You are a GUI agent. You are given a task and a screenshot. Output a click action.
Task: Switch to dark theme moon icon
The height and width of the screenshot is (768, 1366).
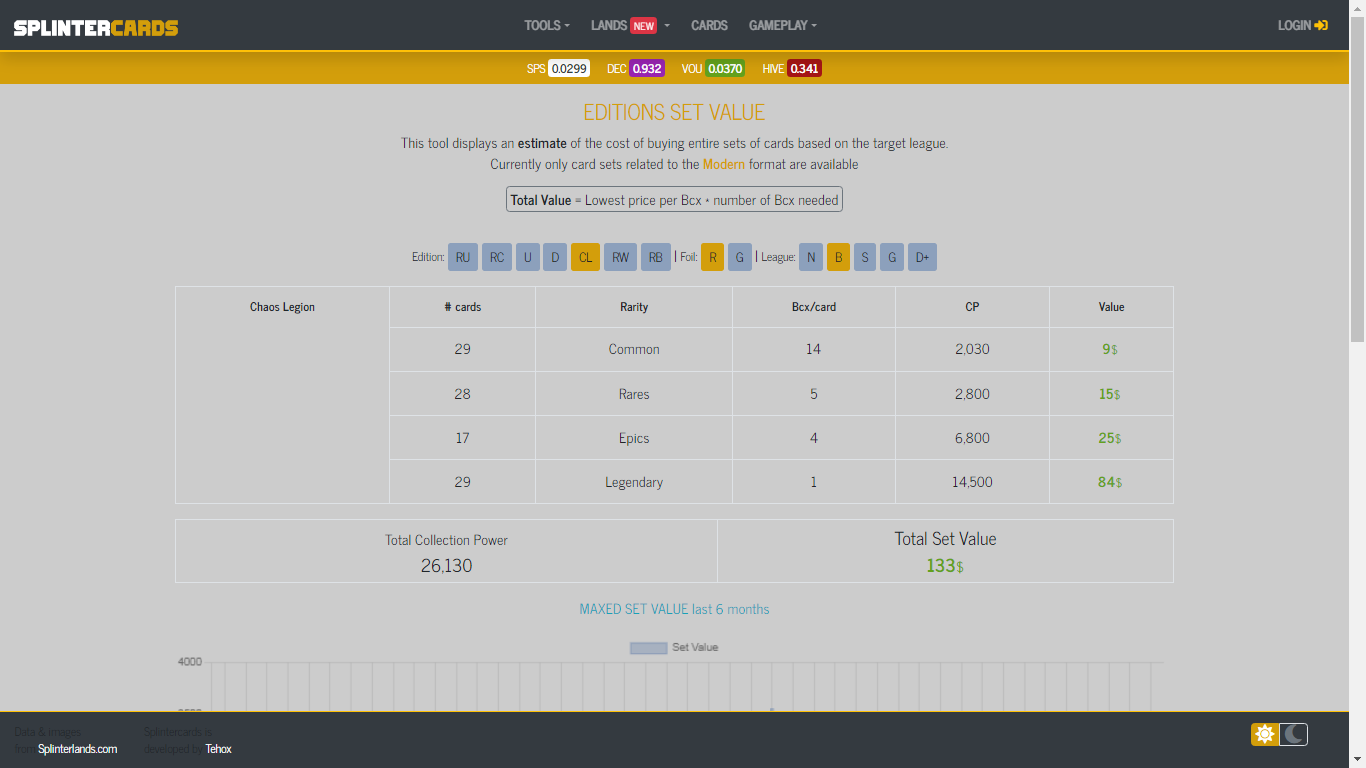coord(1294,735)
